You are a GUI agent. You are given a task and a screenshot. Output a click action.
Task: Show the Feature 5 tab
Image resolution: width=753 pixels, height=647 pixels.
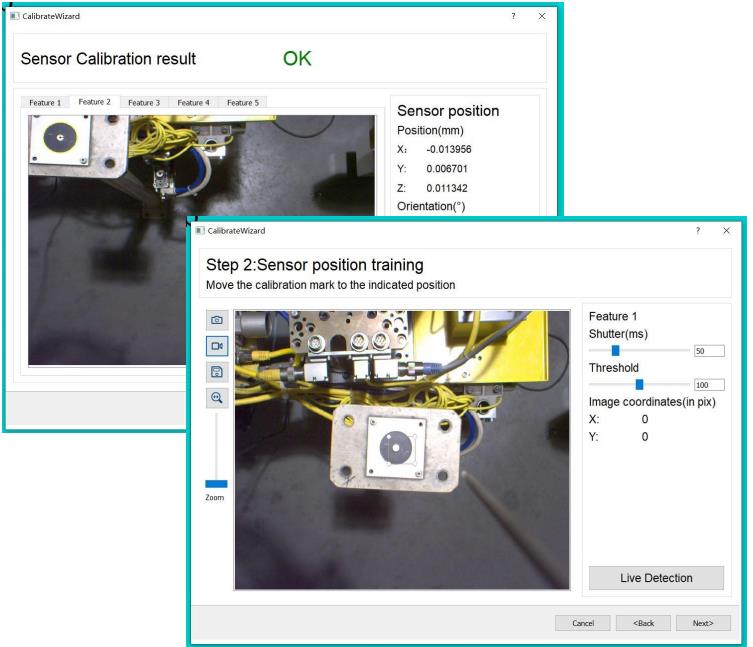(x=243, y=103)
